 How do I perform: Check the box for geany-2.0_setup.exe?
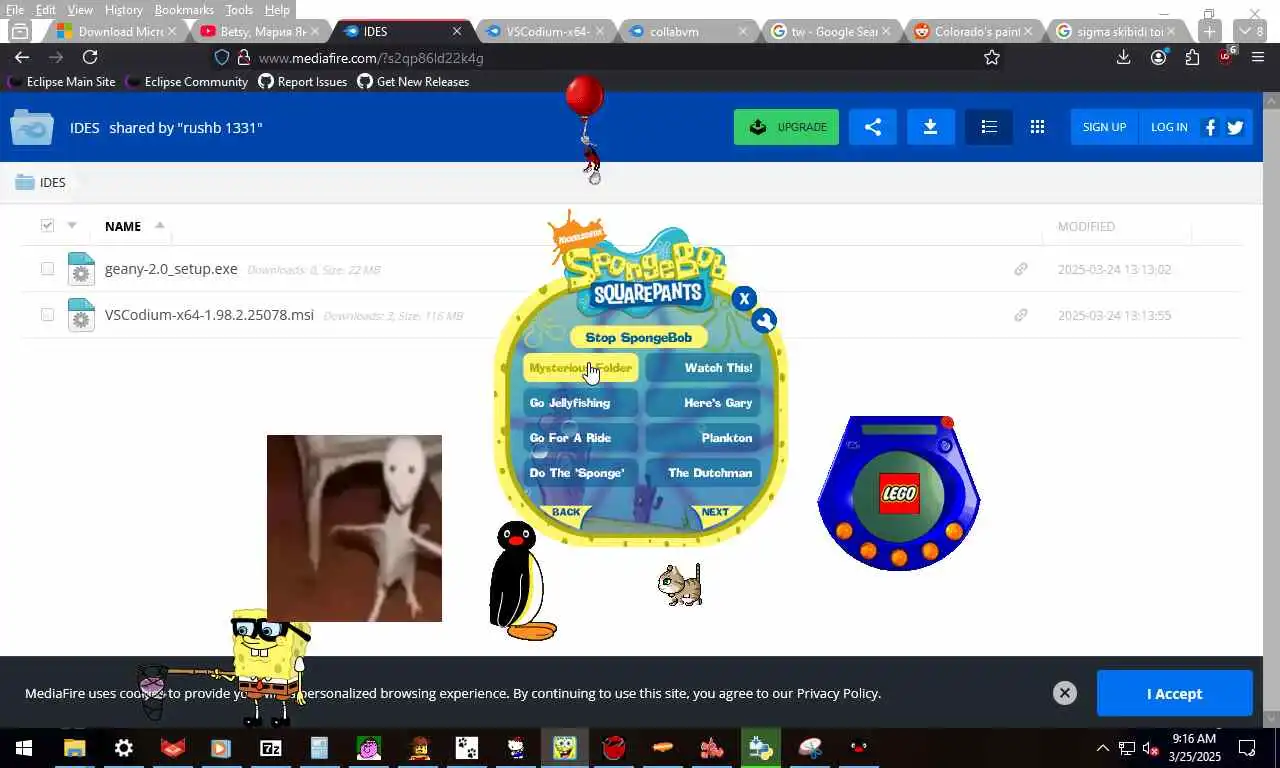[47, 269]
